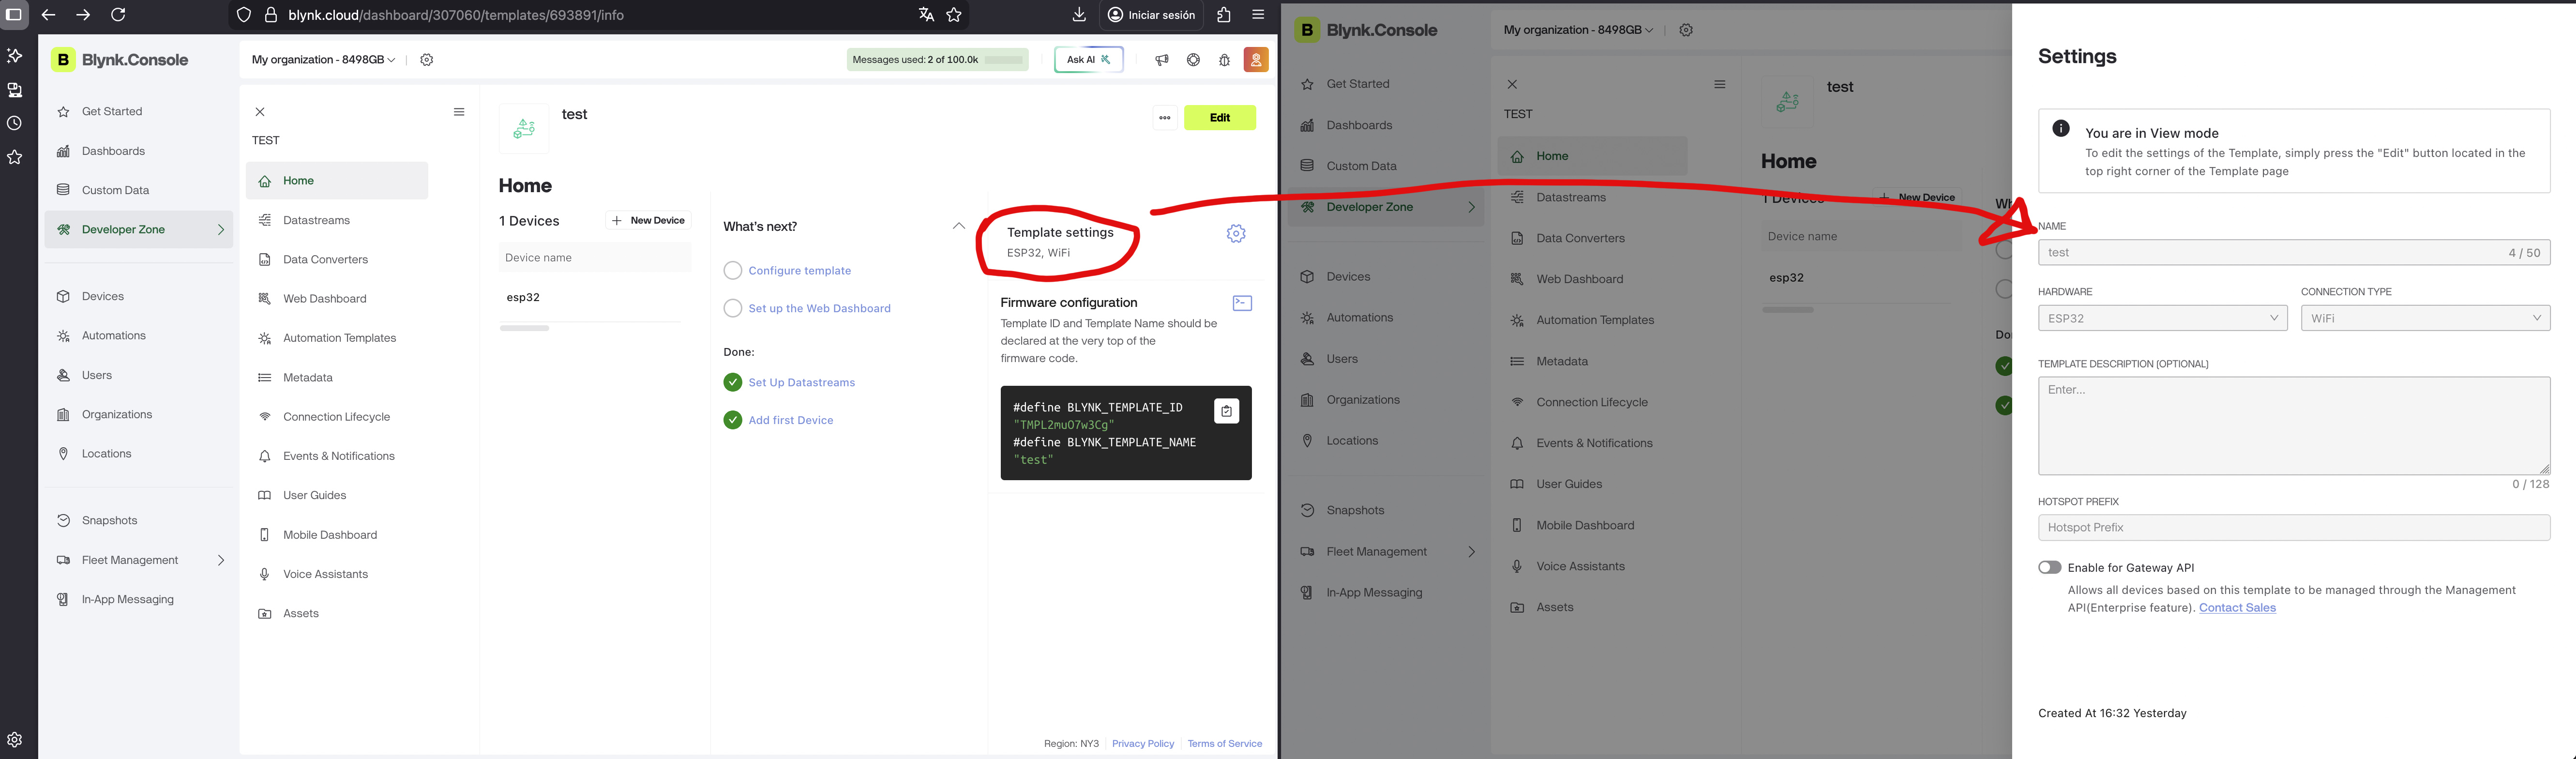Viewport: 2576px width, 759px height.
Task: Click the announcements megaphone icon
Action: point(1161,60)
